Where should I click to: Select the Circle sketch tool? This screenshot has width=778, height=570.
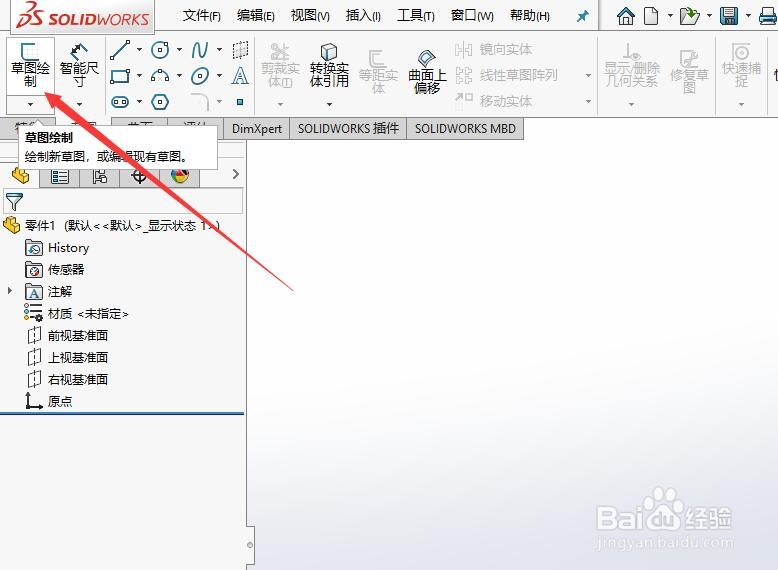[x=160, y=50]
